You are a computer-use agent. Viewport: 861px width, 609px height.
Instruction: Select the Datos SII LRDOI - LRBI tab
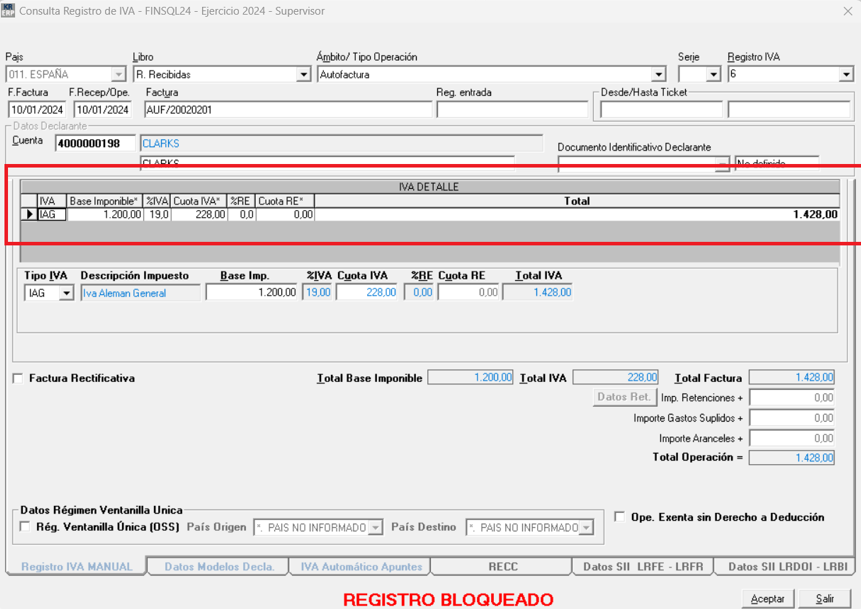[x=787, y=567]
